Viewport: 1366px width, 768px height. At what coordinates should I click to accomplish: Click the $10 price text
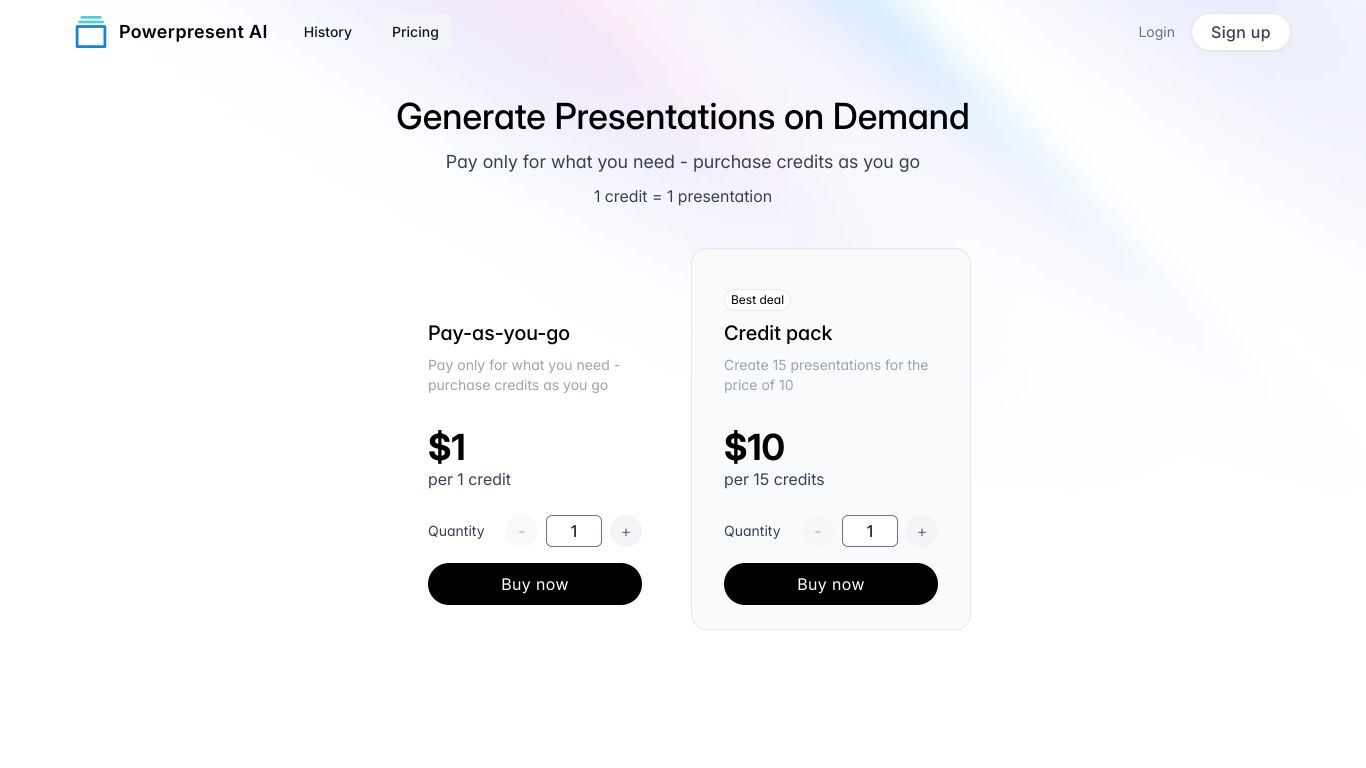point(754,447)
